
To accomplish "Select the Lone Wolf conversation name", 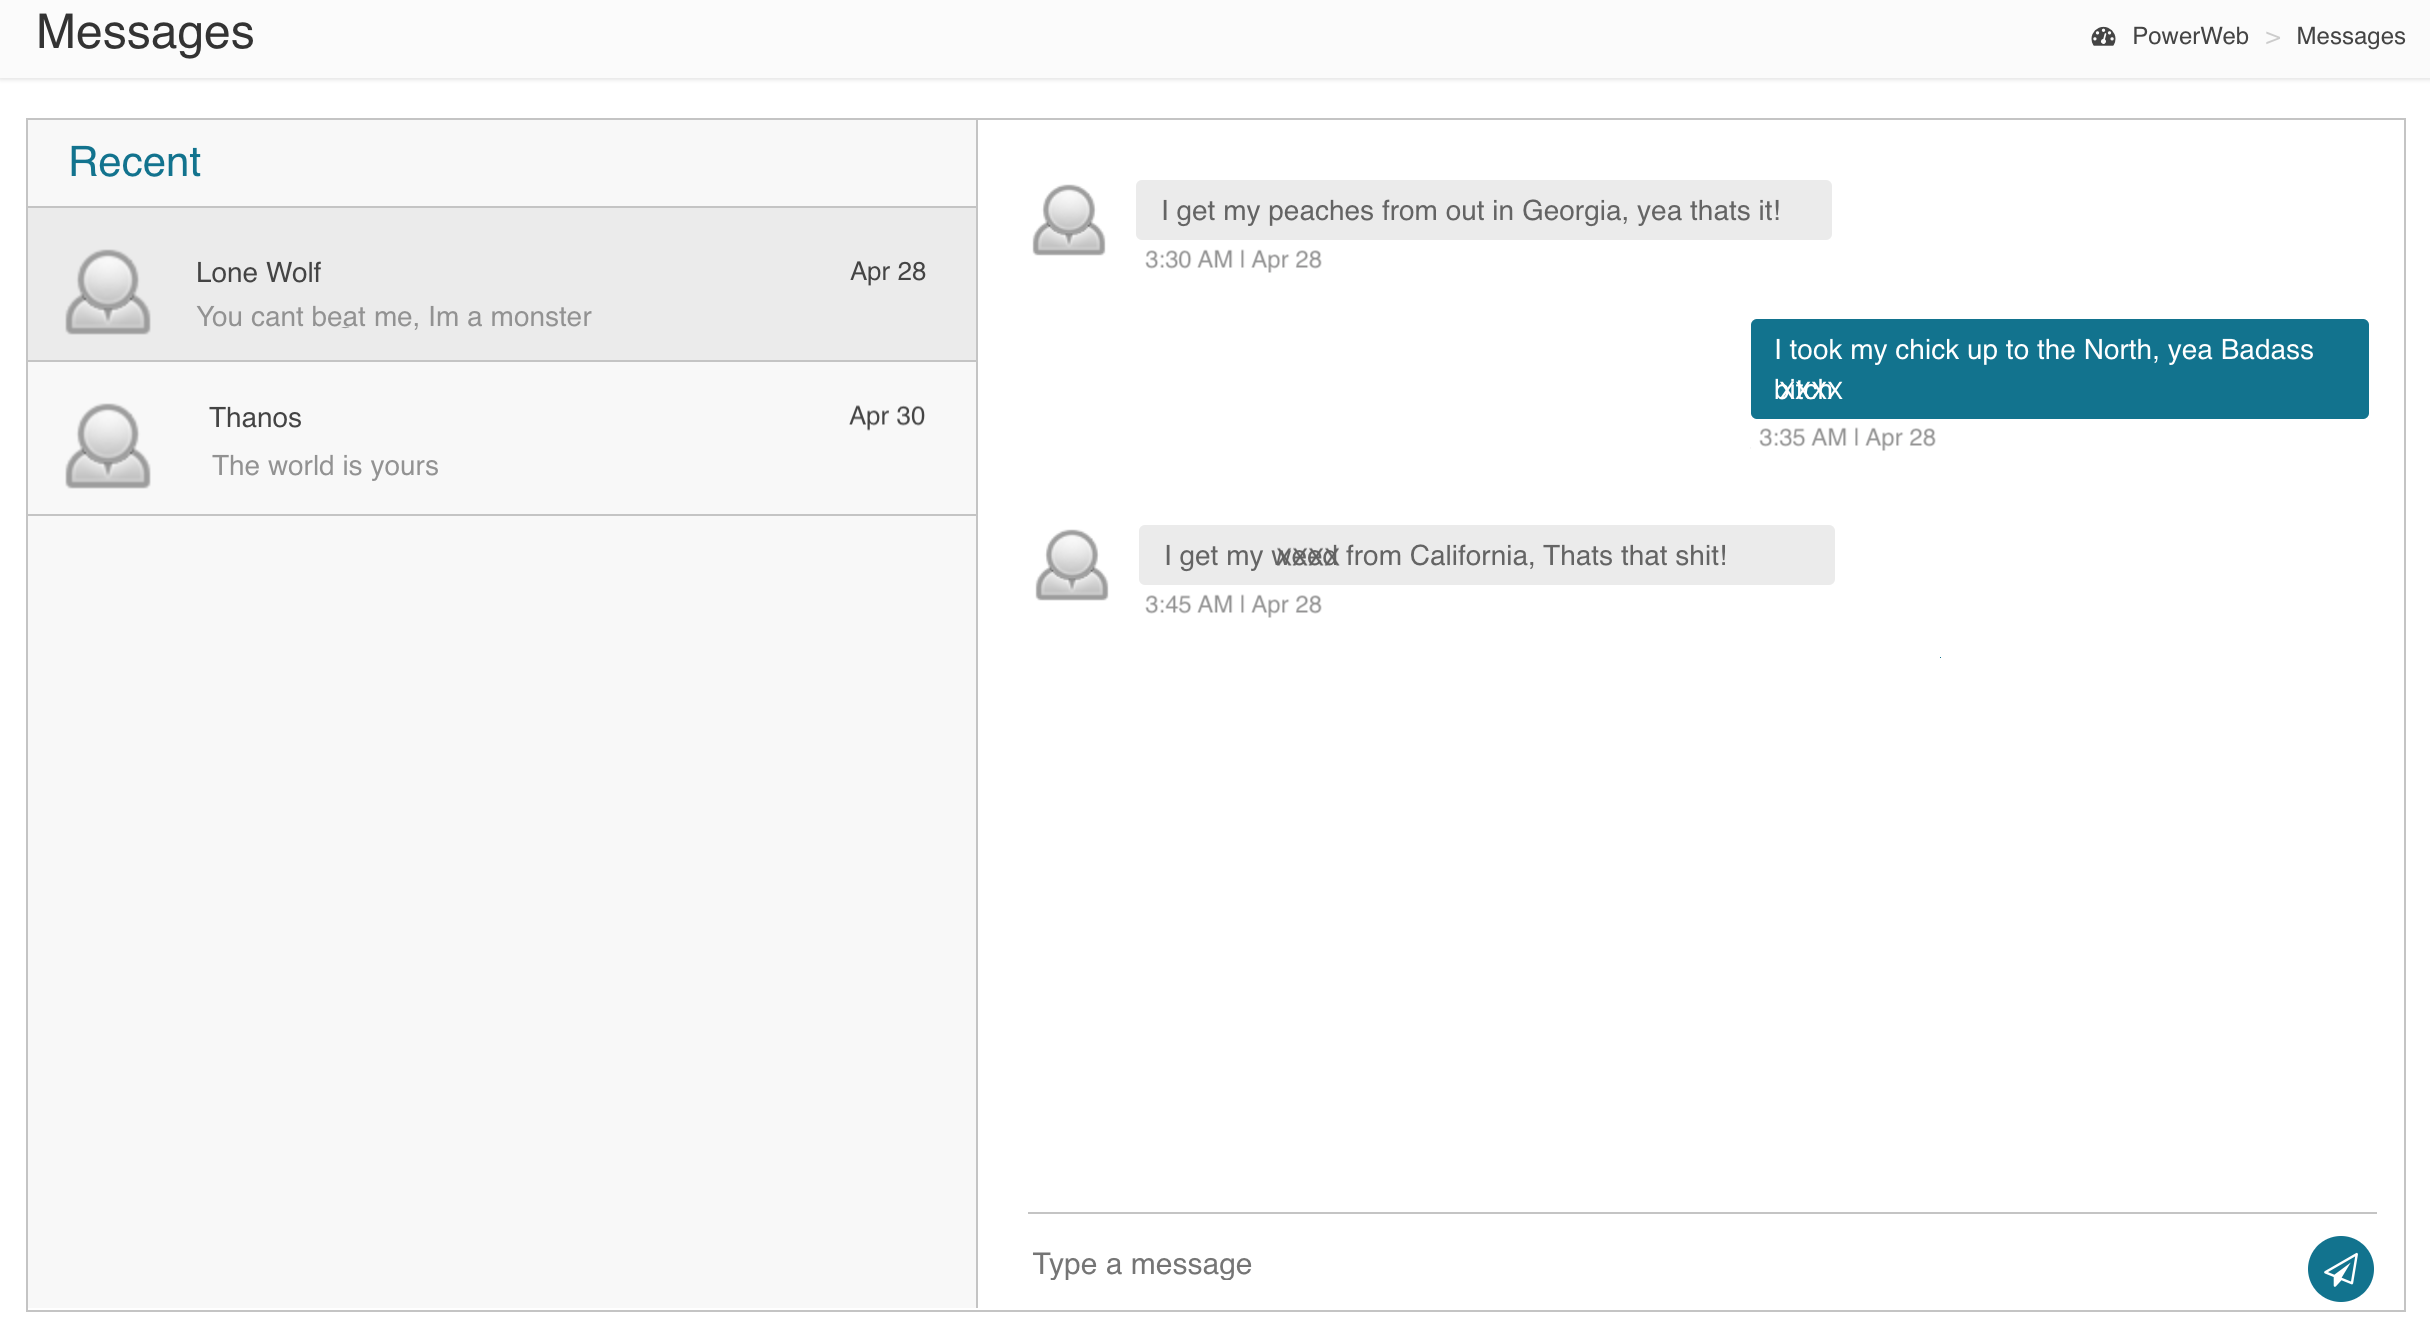I will coord(258,272).
